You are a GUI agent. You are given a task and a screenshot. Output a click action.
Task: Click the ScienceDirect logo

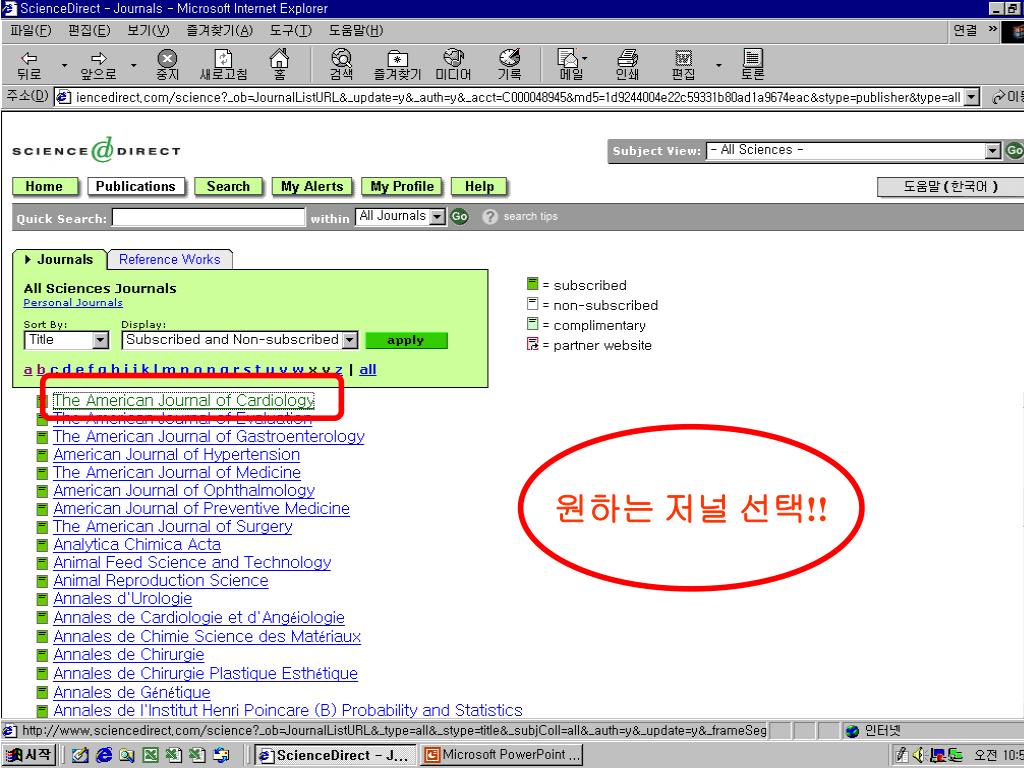[x=96, y=151]
